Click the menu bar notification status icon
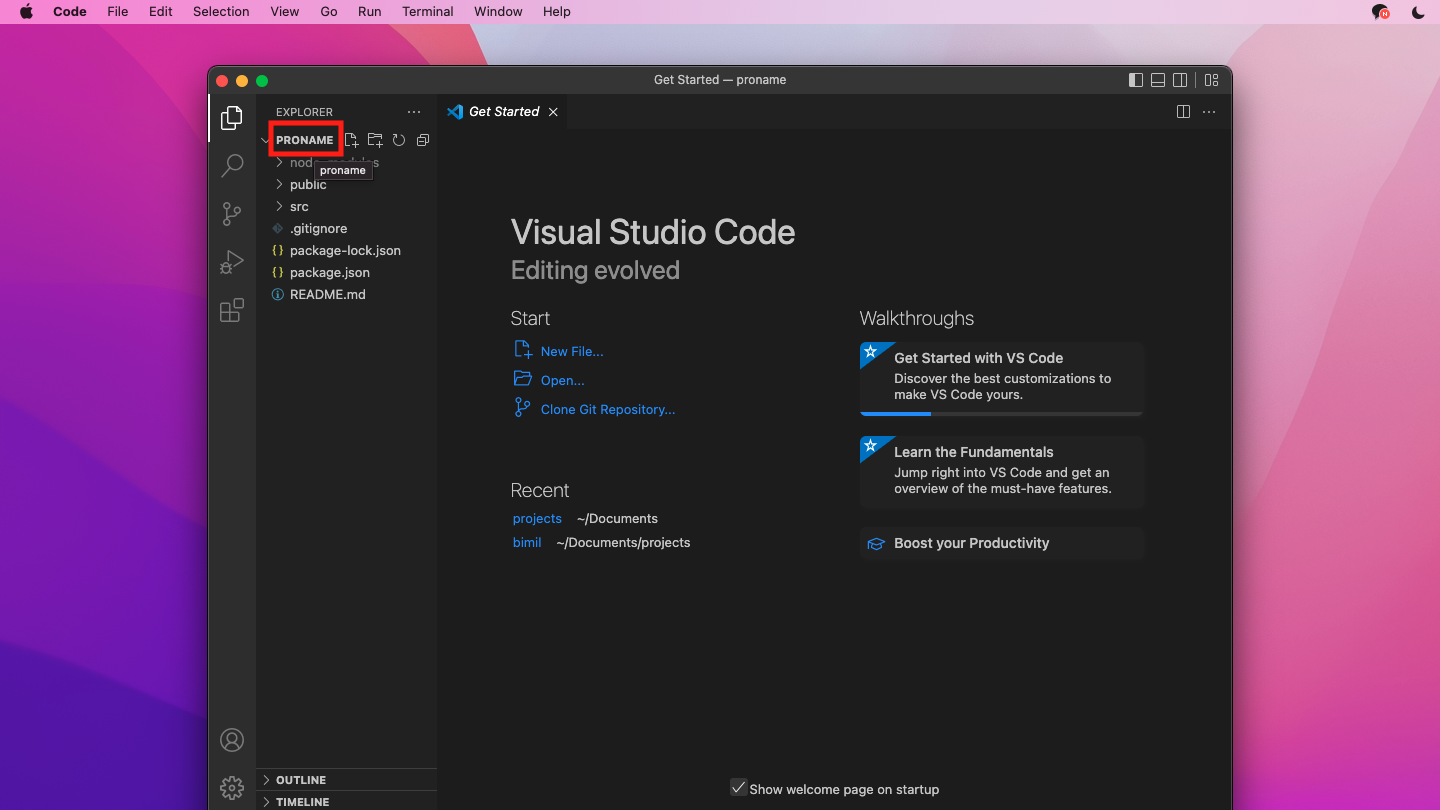This screenshot has width=1440, height=810. tap(1381, 12)
